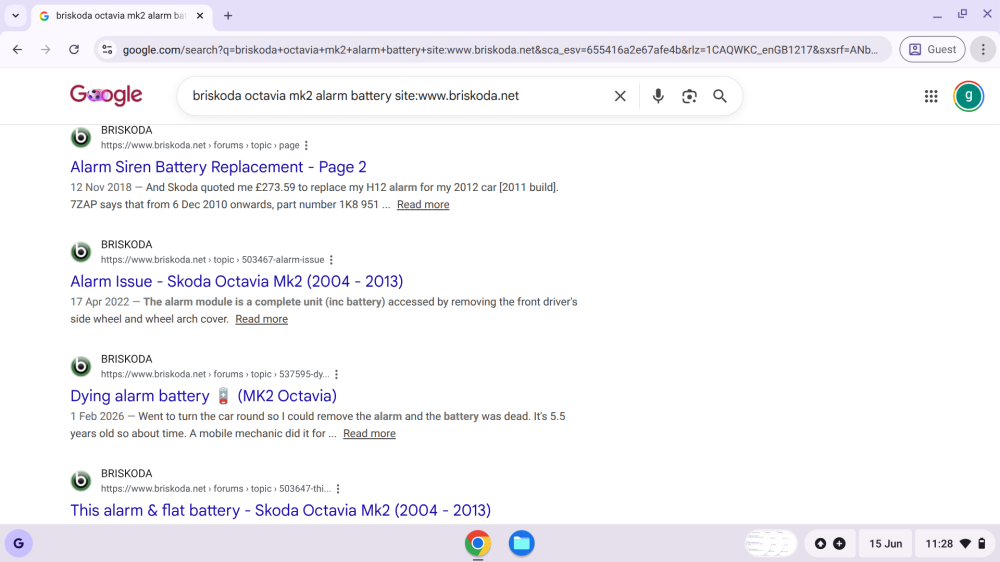
Task: Open the Files app from shelf
Action: point(521,544)
